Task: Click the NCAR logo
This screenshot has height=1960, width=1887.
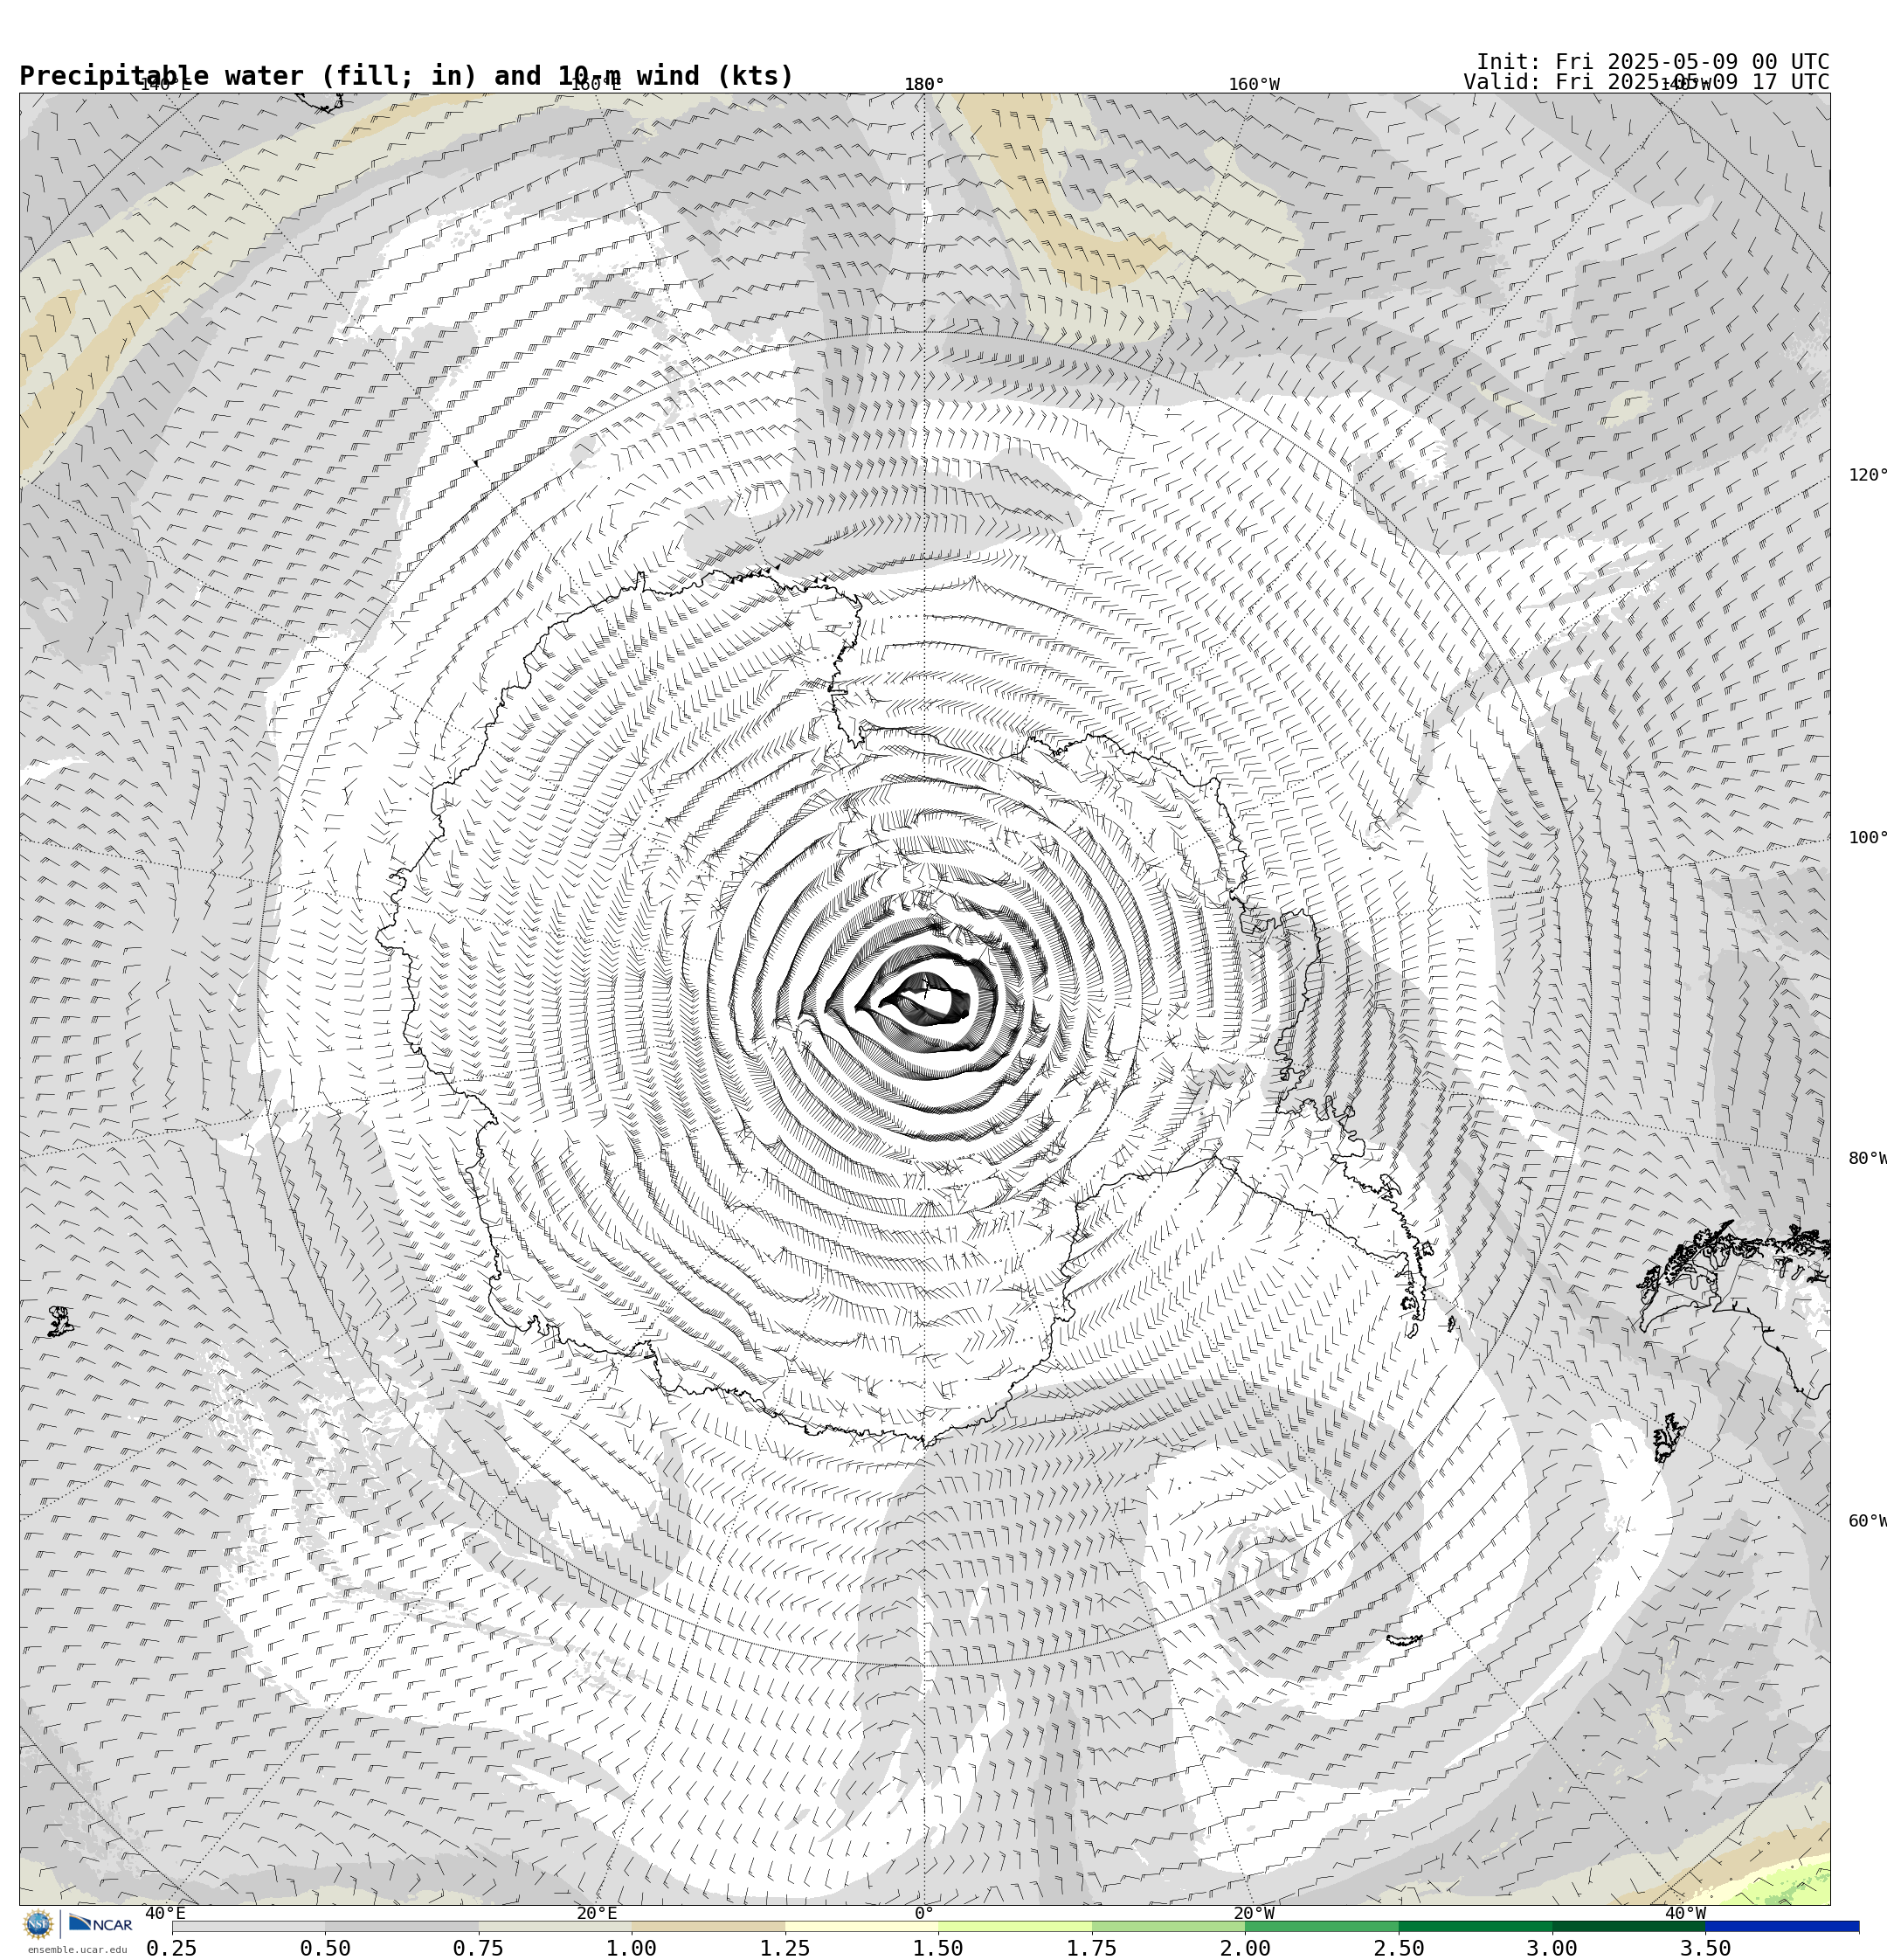Action: [x=100, y=1923]
